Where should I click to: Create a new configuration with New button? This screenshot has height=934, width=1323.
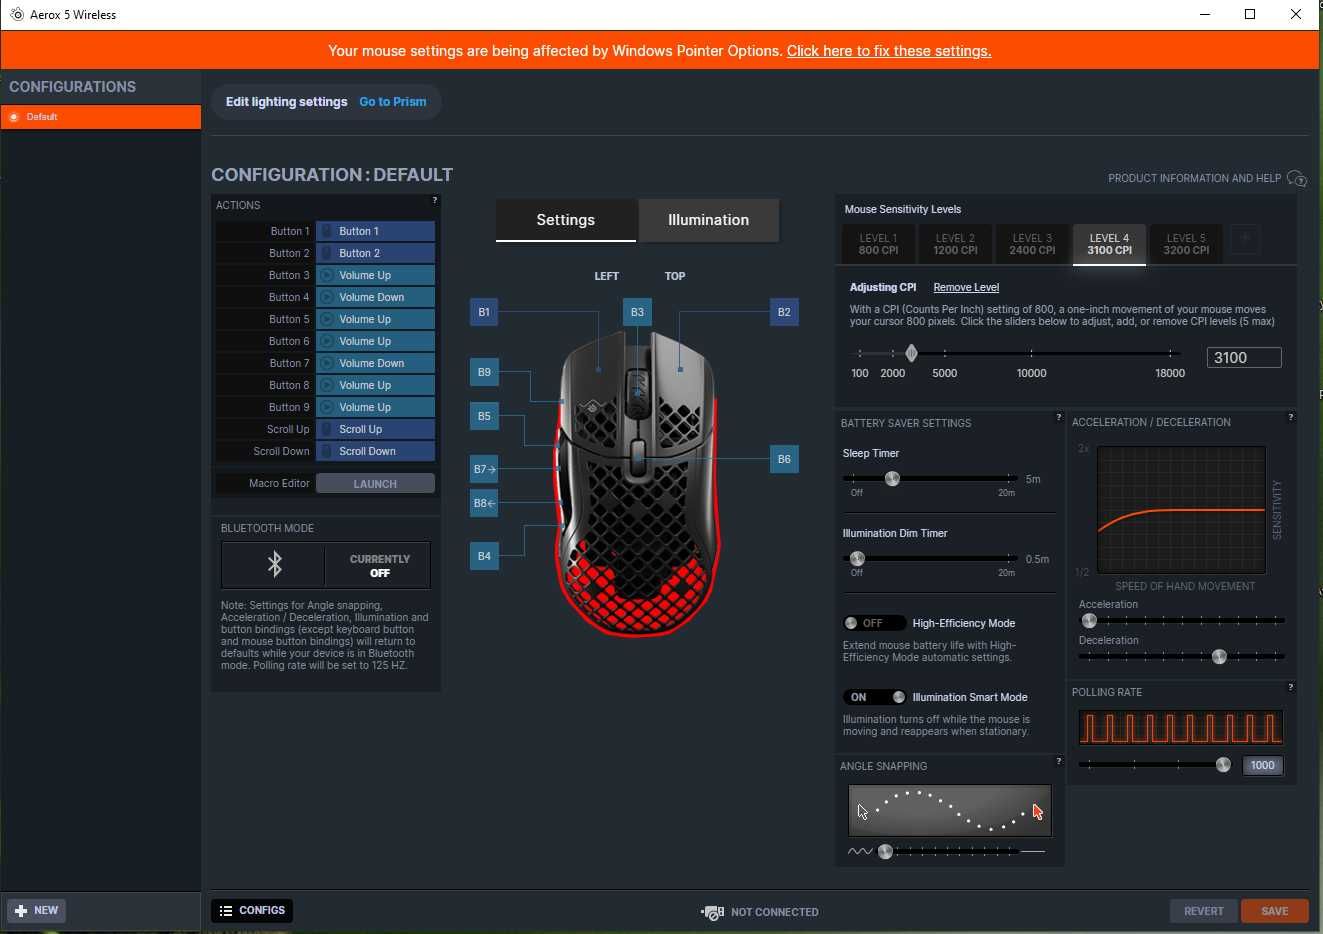pos(36,910)
